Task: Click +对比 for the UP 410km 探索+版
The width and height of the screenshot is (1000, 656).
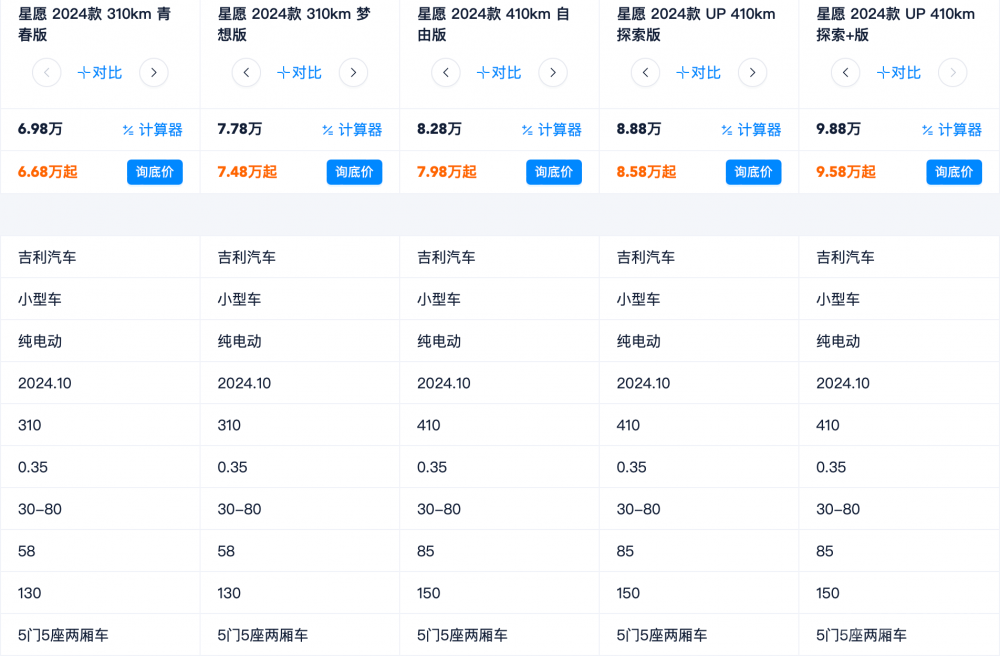Action: (x=899, y=73)
